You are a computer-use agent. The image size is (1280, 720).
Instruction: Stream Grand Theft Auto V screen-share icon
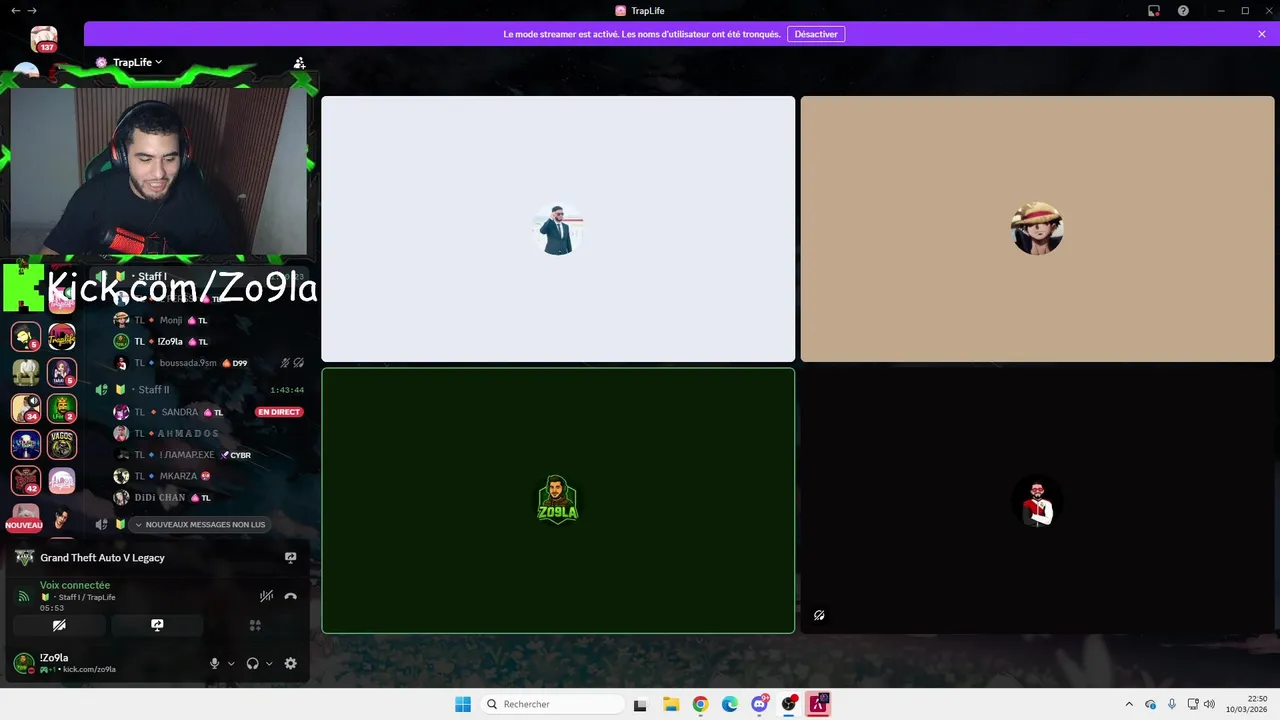(291, 558)
